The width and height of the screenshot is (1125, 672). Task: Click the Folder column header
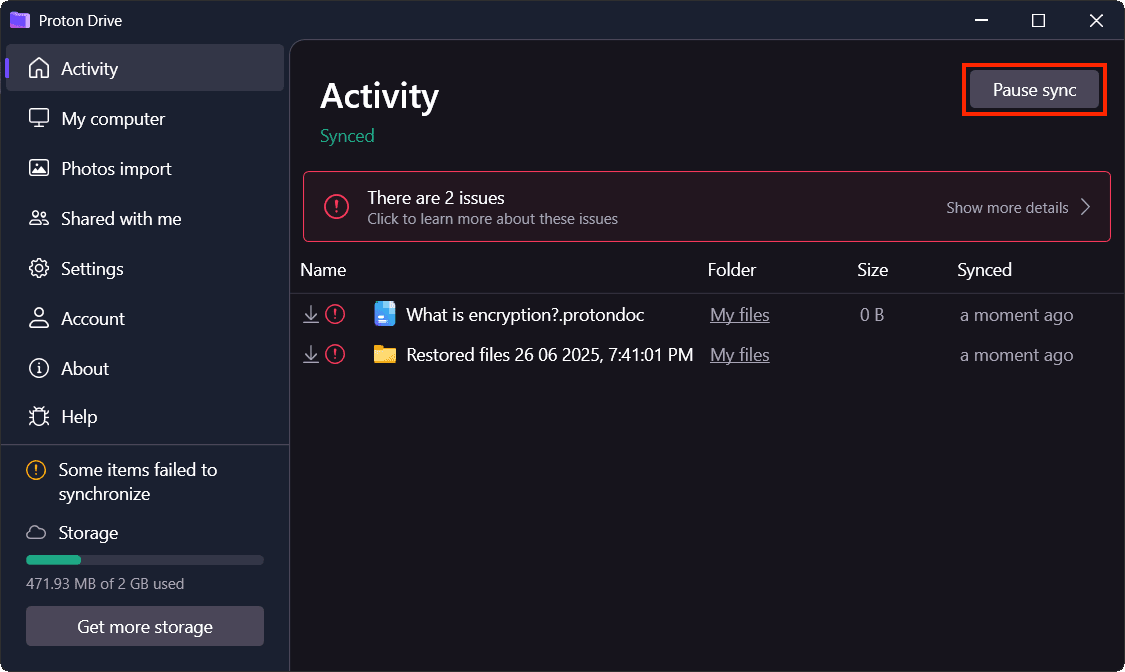pyautogui.click(x=732, y=270)
